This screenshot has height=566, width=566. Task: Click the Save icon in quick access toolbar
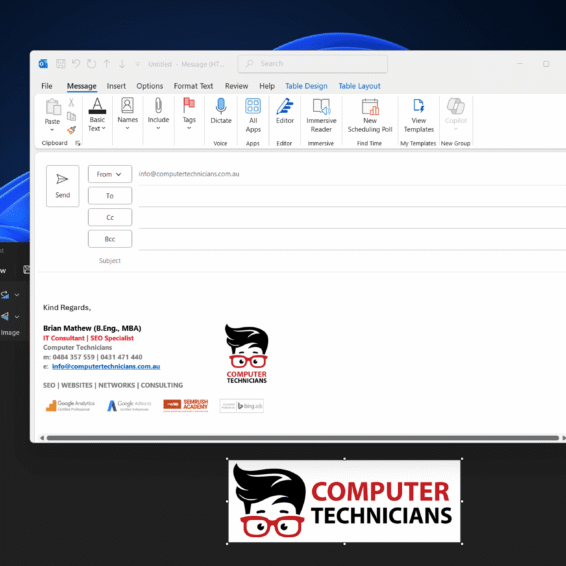pos(61,64)
